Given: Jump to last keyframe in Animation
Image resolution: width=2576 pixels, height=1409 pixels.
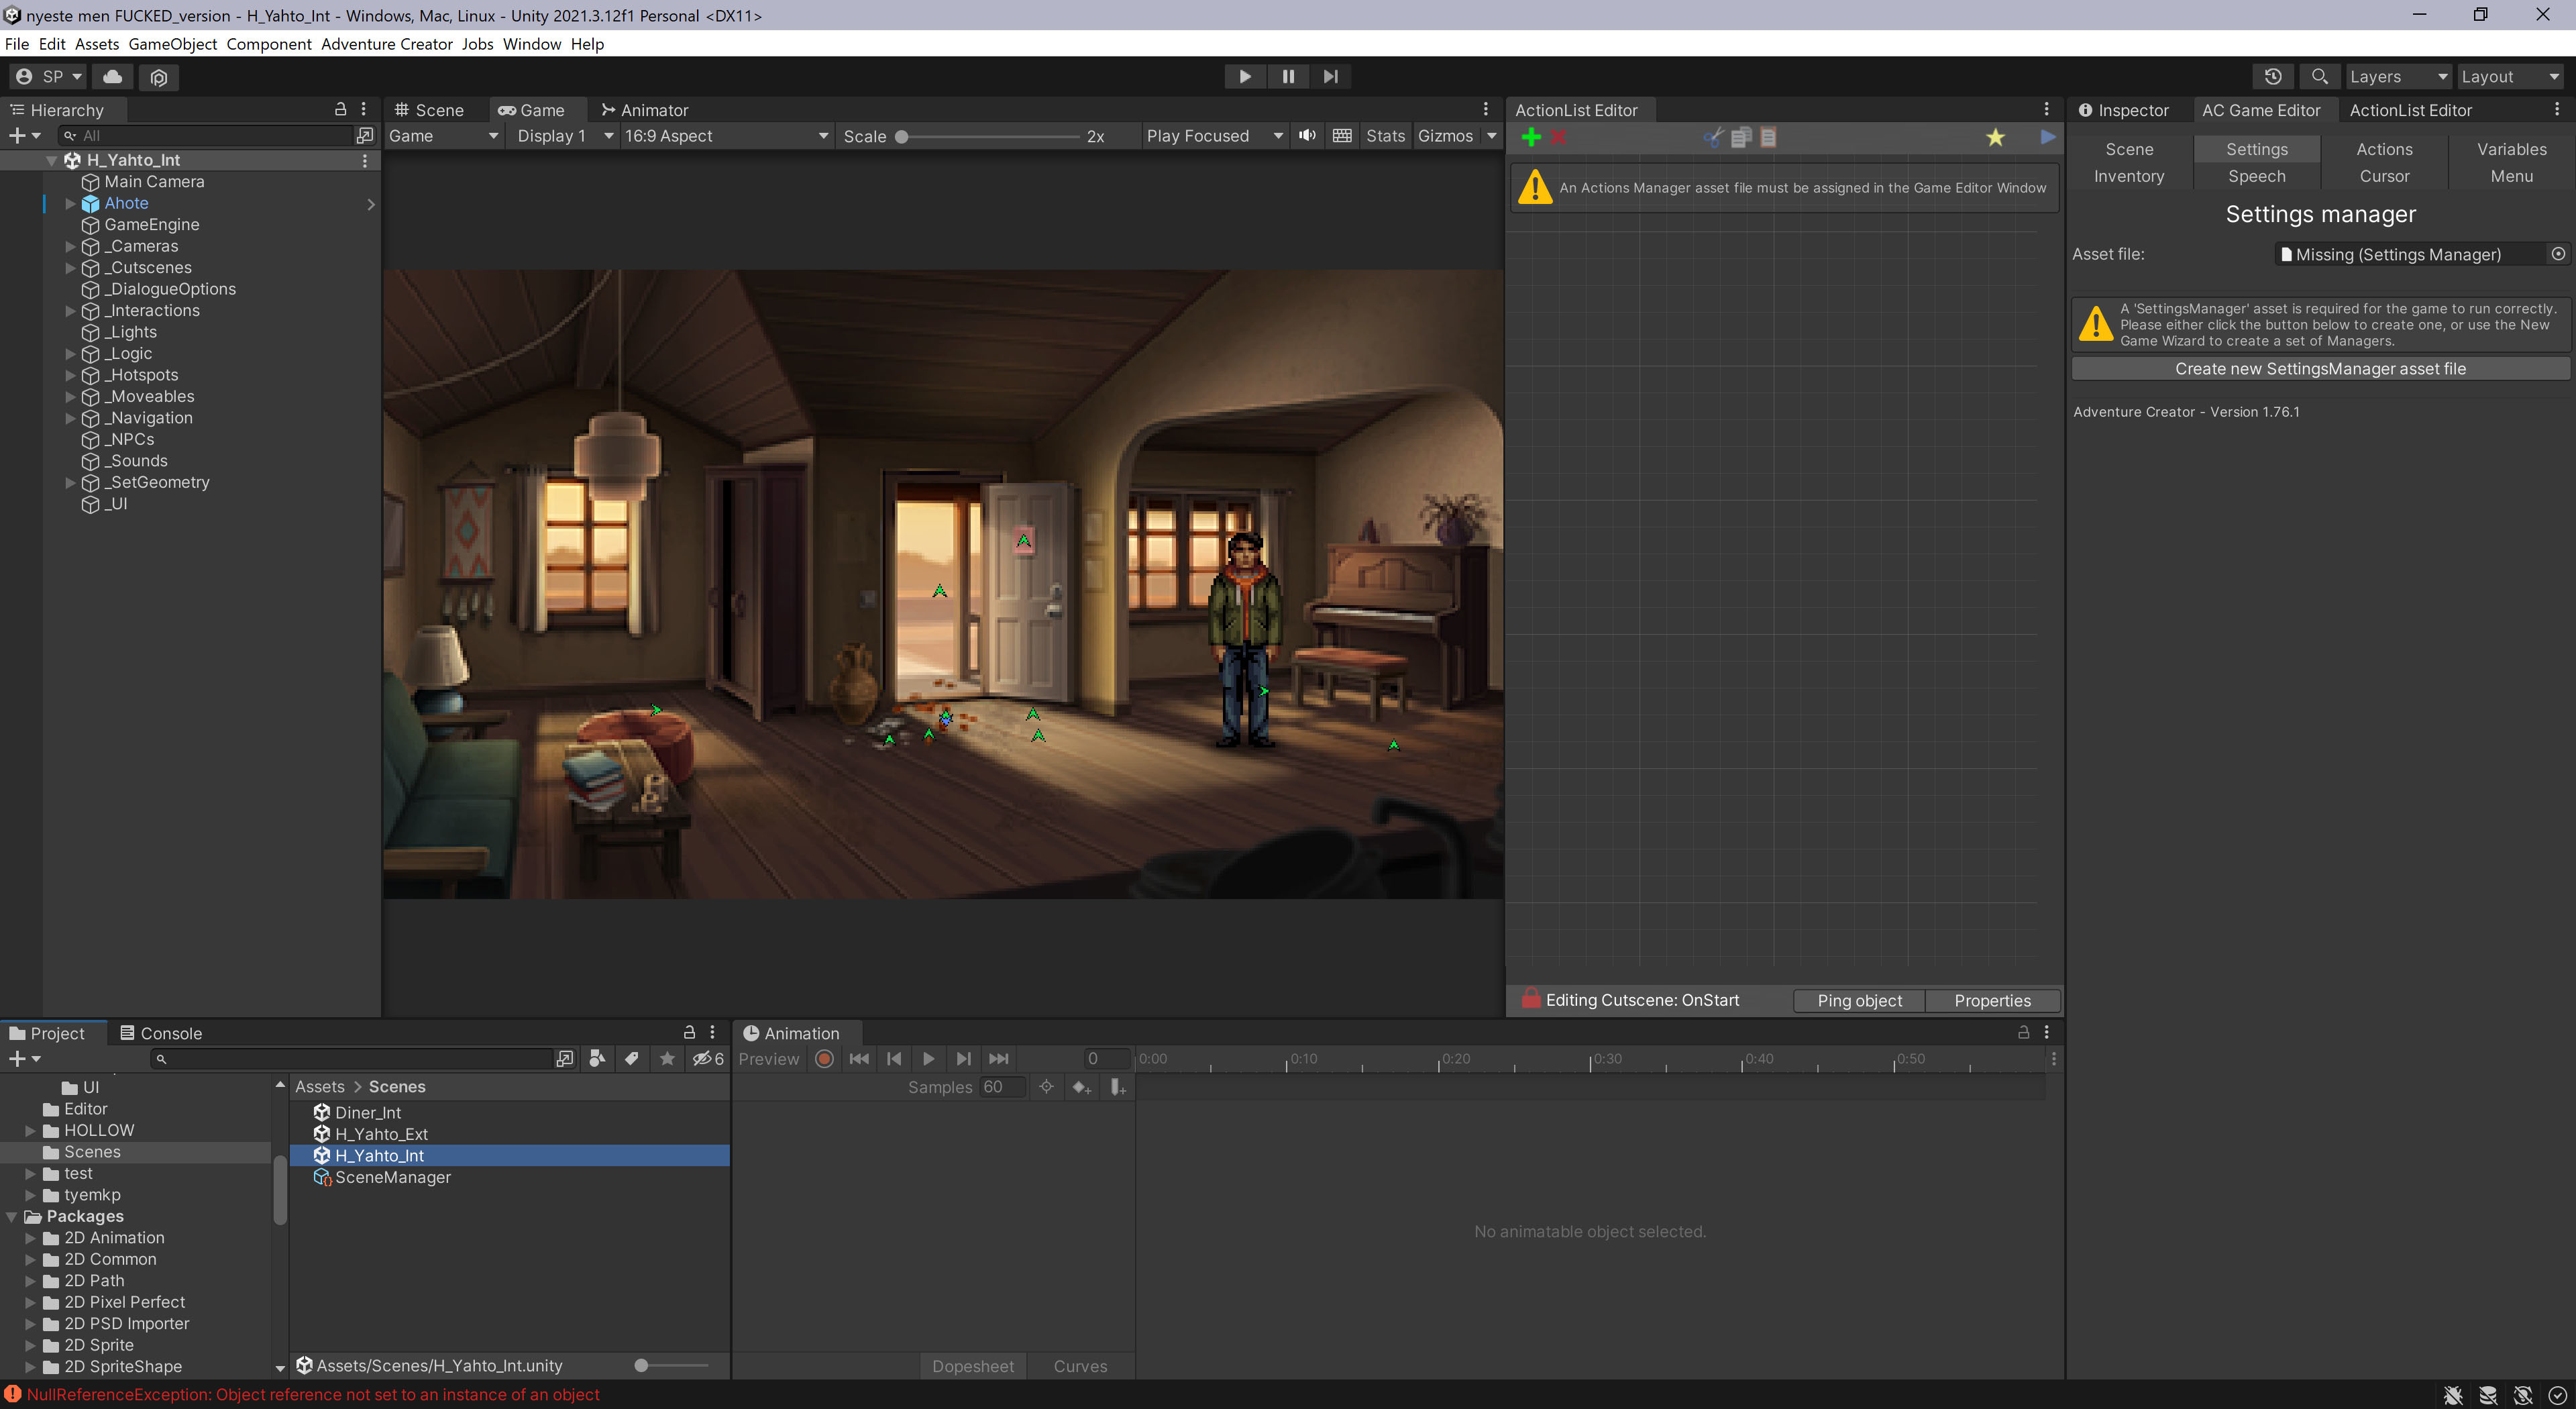Looking at the screenshot, I should point(998,1059).
